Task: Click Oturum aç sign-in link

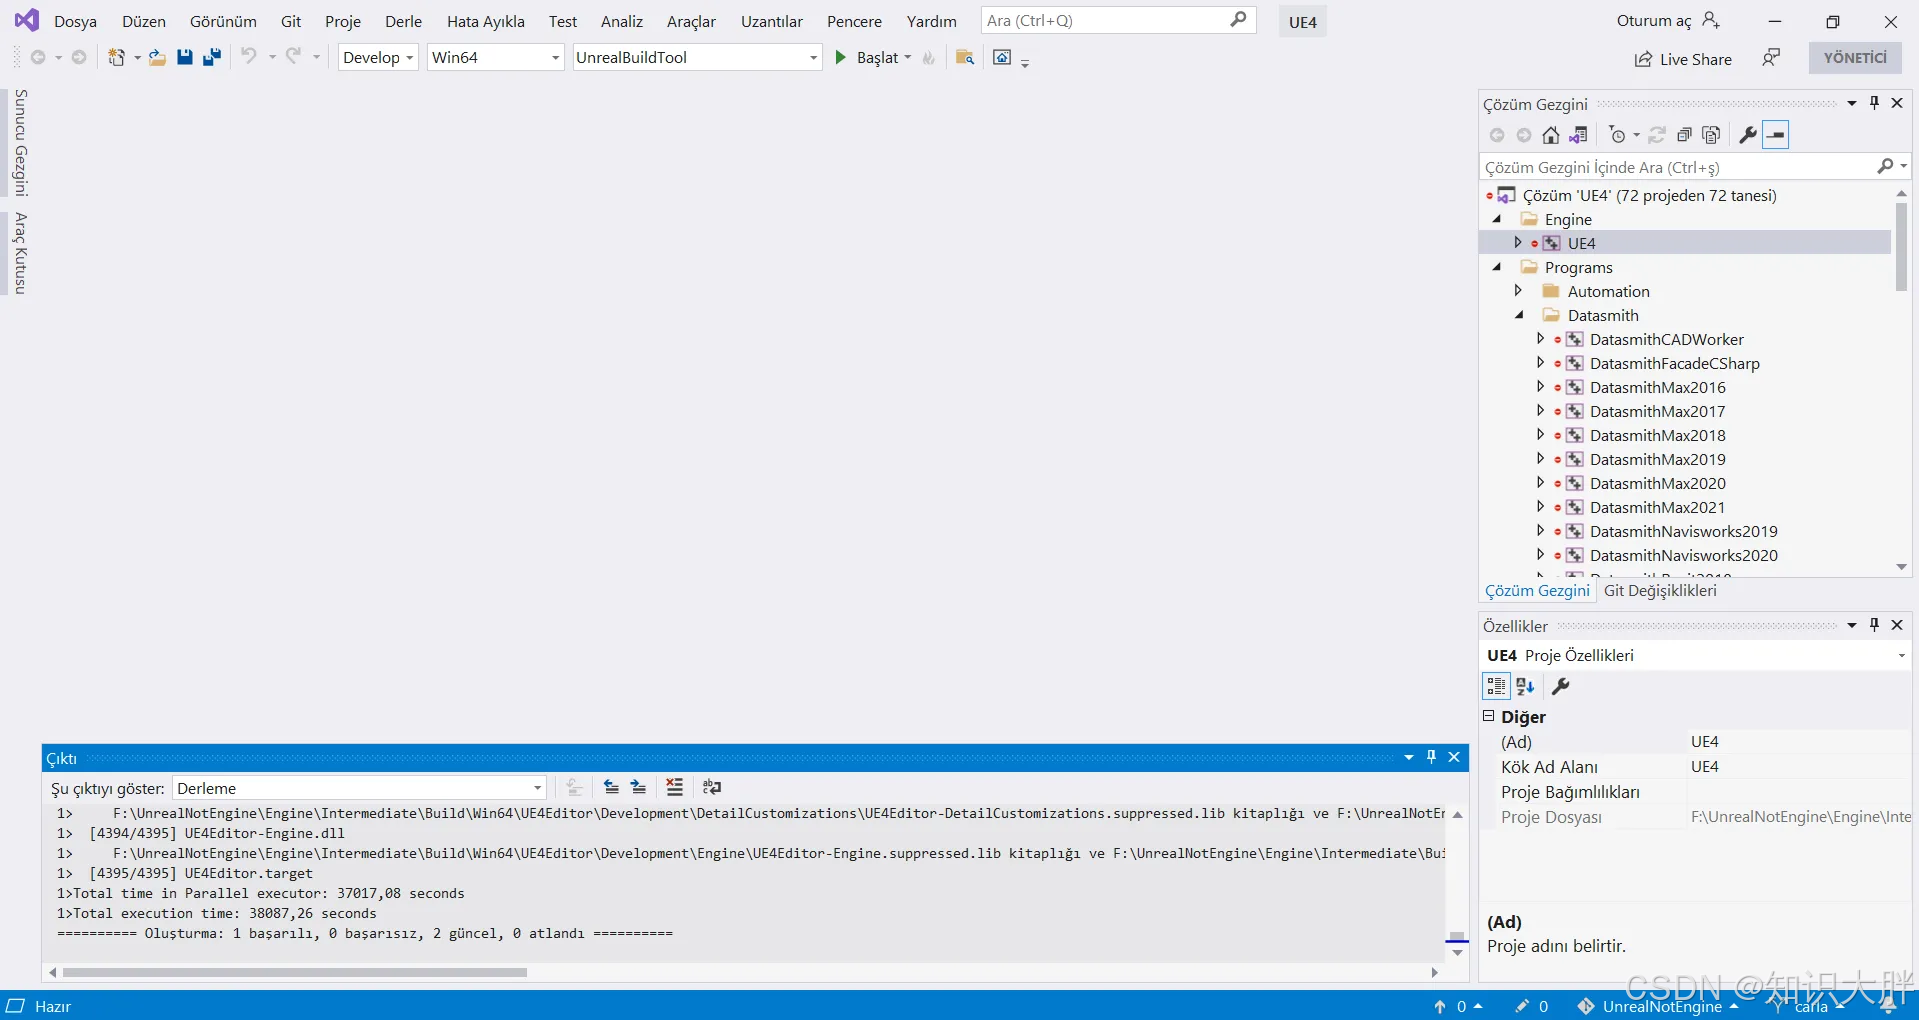Action: (x=1654, y=20)
